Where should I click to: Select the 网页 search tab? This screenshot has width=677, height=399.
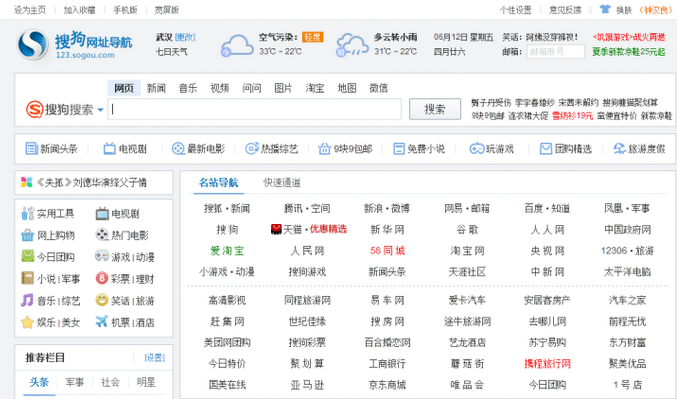(124, 88)
